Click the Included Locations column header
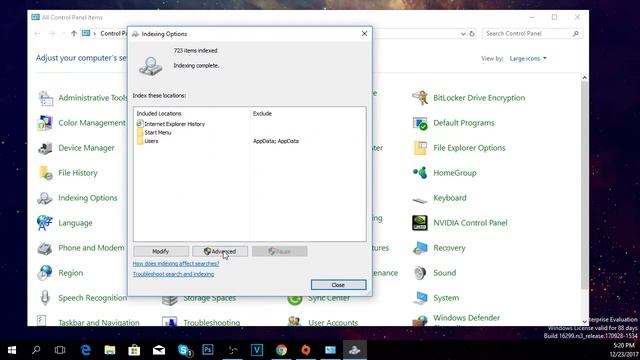 click(x=159, y=113)
